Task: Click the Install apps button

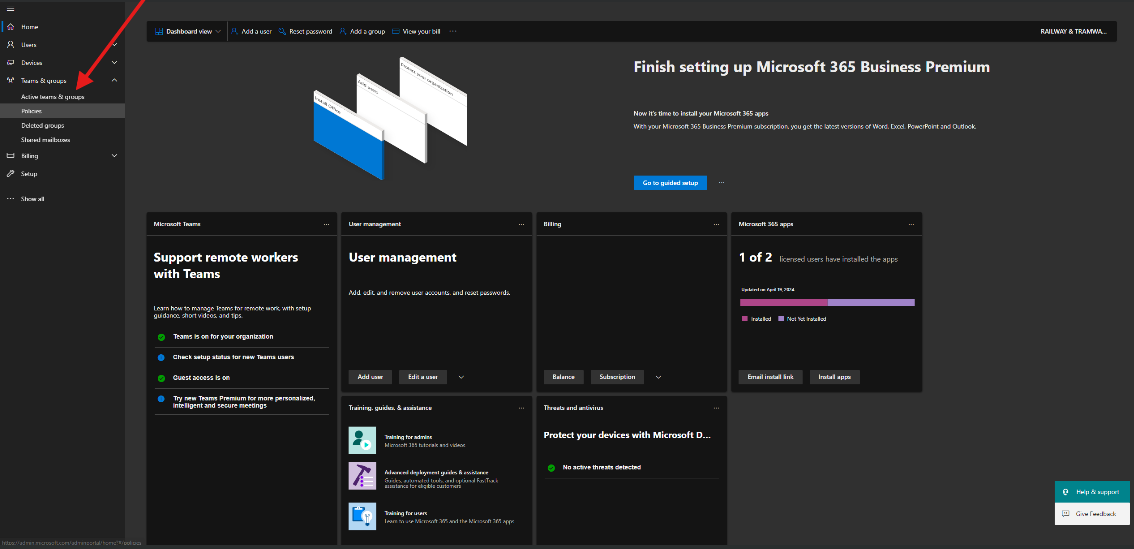Action: point(835,377)
